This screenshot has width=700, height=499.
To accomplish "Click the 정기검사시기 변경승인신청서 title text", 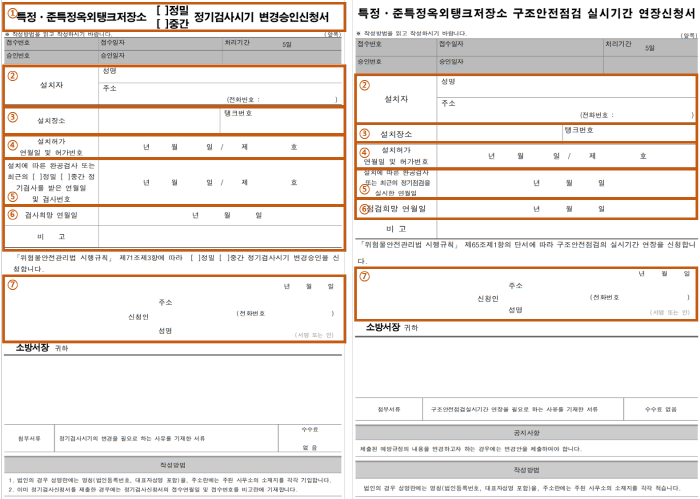I will click(261, 17).
